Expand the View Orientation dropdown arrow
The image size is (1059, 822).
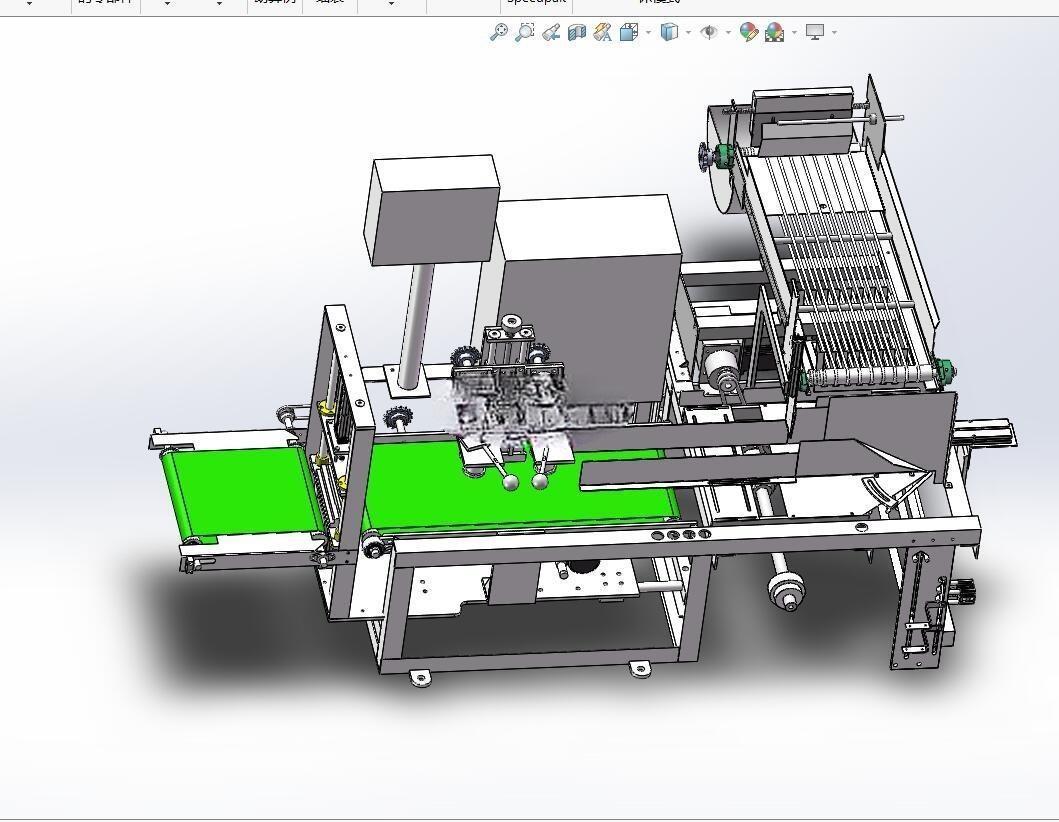pyautogui.click(x=648, y=32)
